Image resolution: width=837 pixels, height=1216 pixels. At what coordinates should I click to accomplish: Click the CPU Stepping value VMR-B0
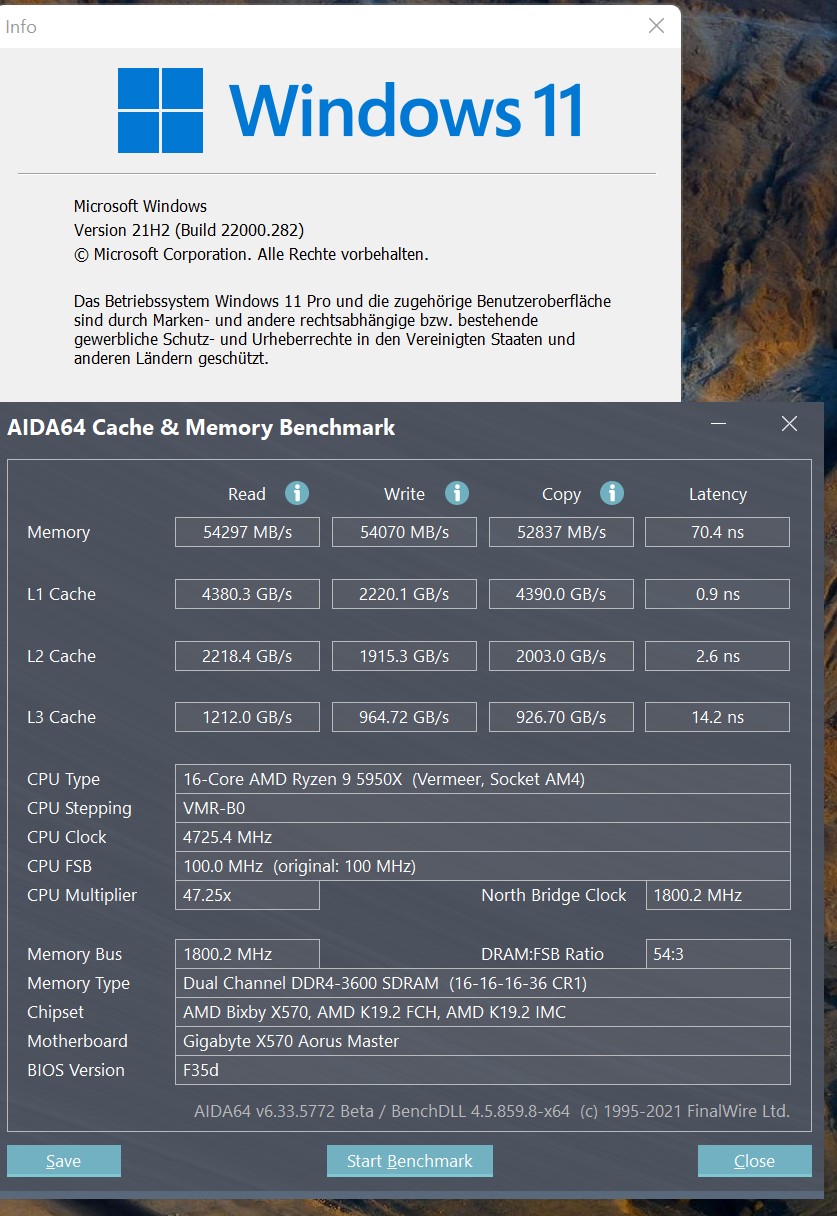point(482,808)
